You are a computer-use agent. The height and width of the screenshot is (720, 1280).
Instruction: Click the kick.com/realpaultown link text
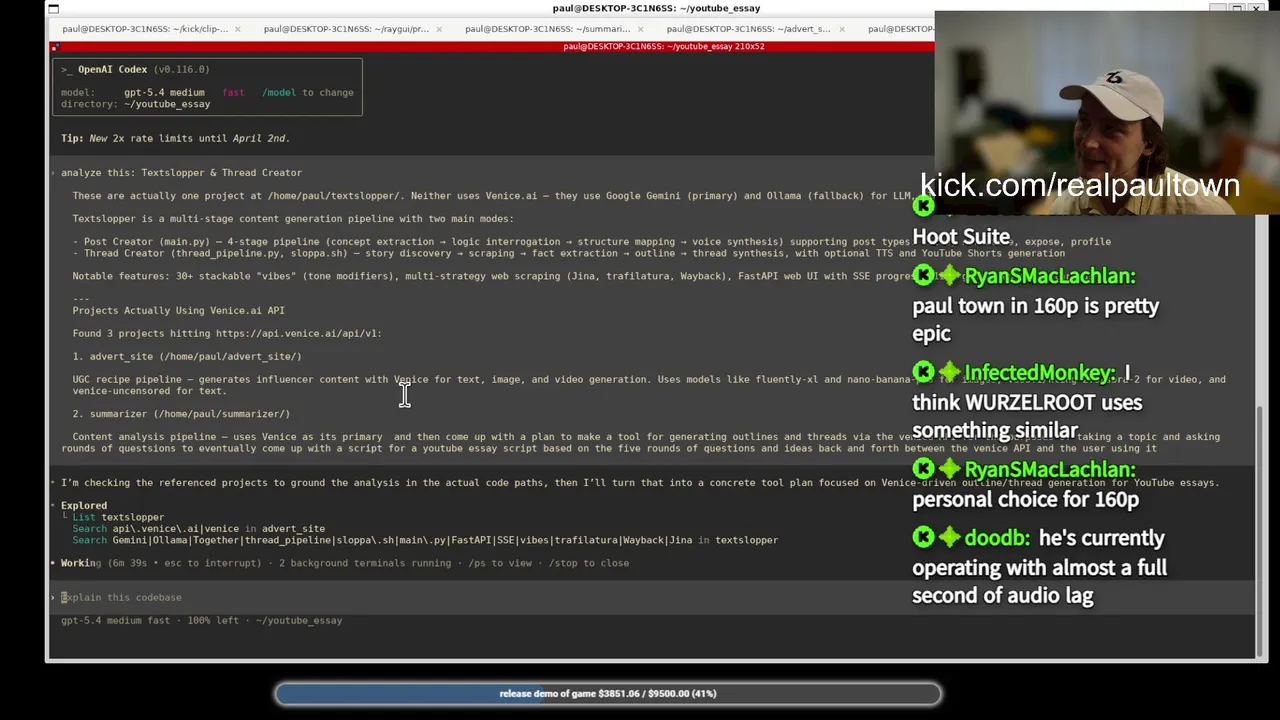point(1079,185)
